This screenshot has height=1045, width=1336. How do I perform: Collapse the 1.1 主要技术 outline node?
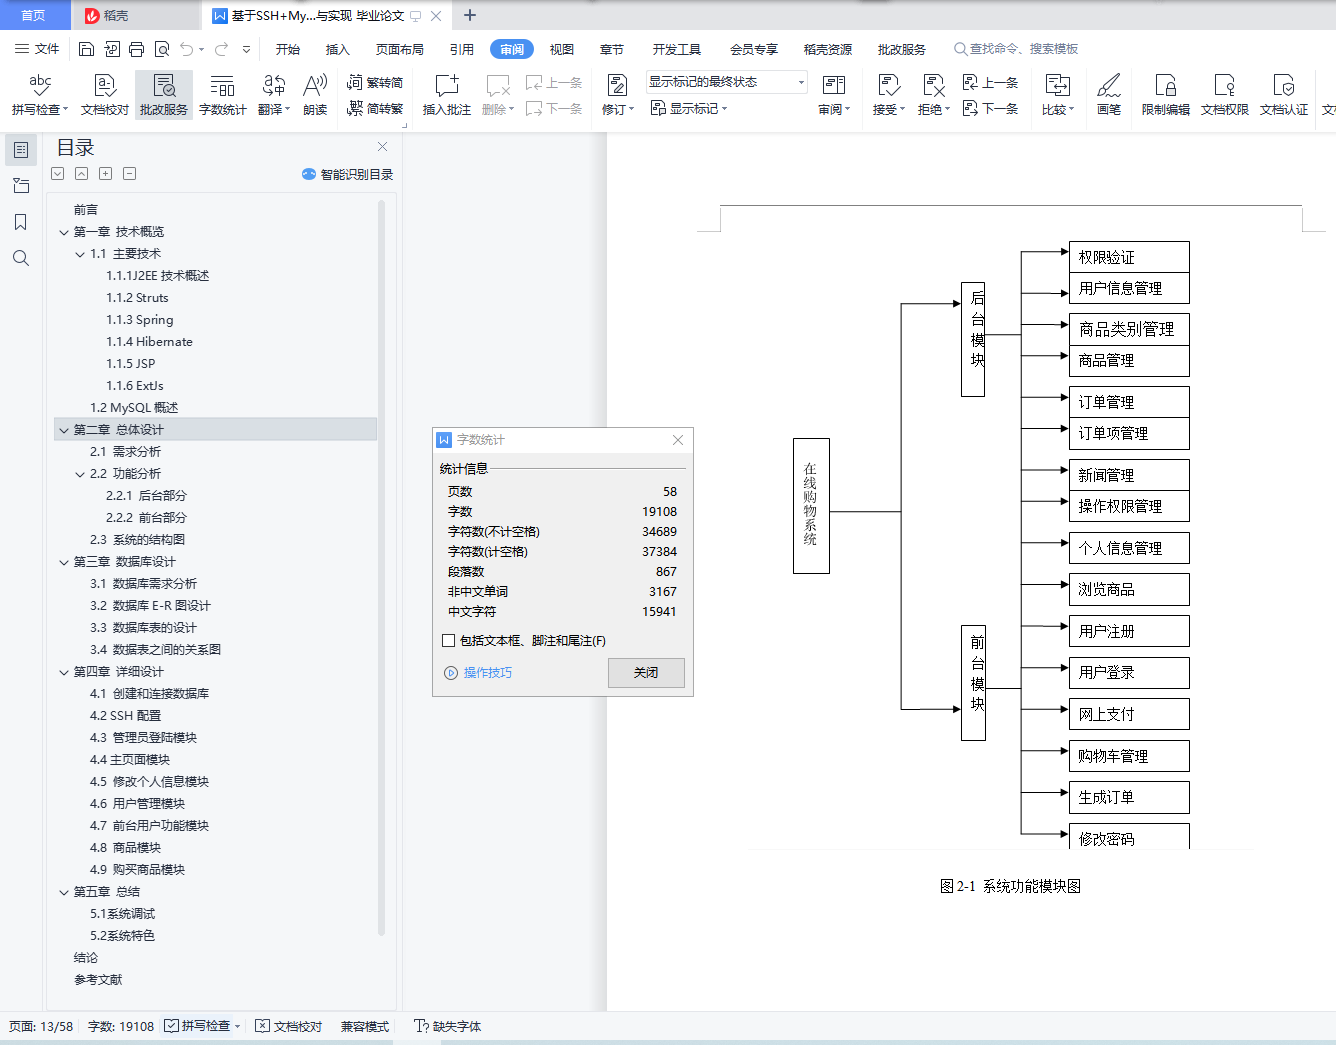click(80, 254)
